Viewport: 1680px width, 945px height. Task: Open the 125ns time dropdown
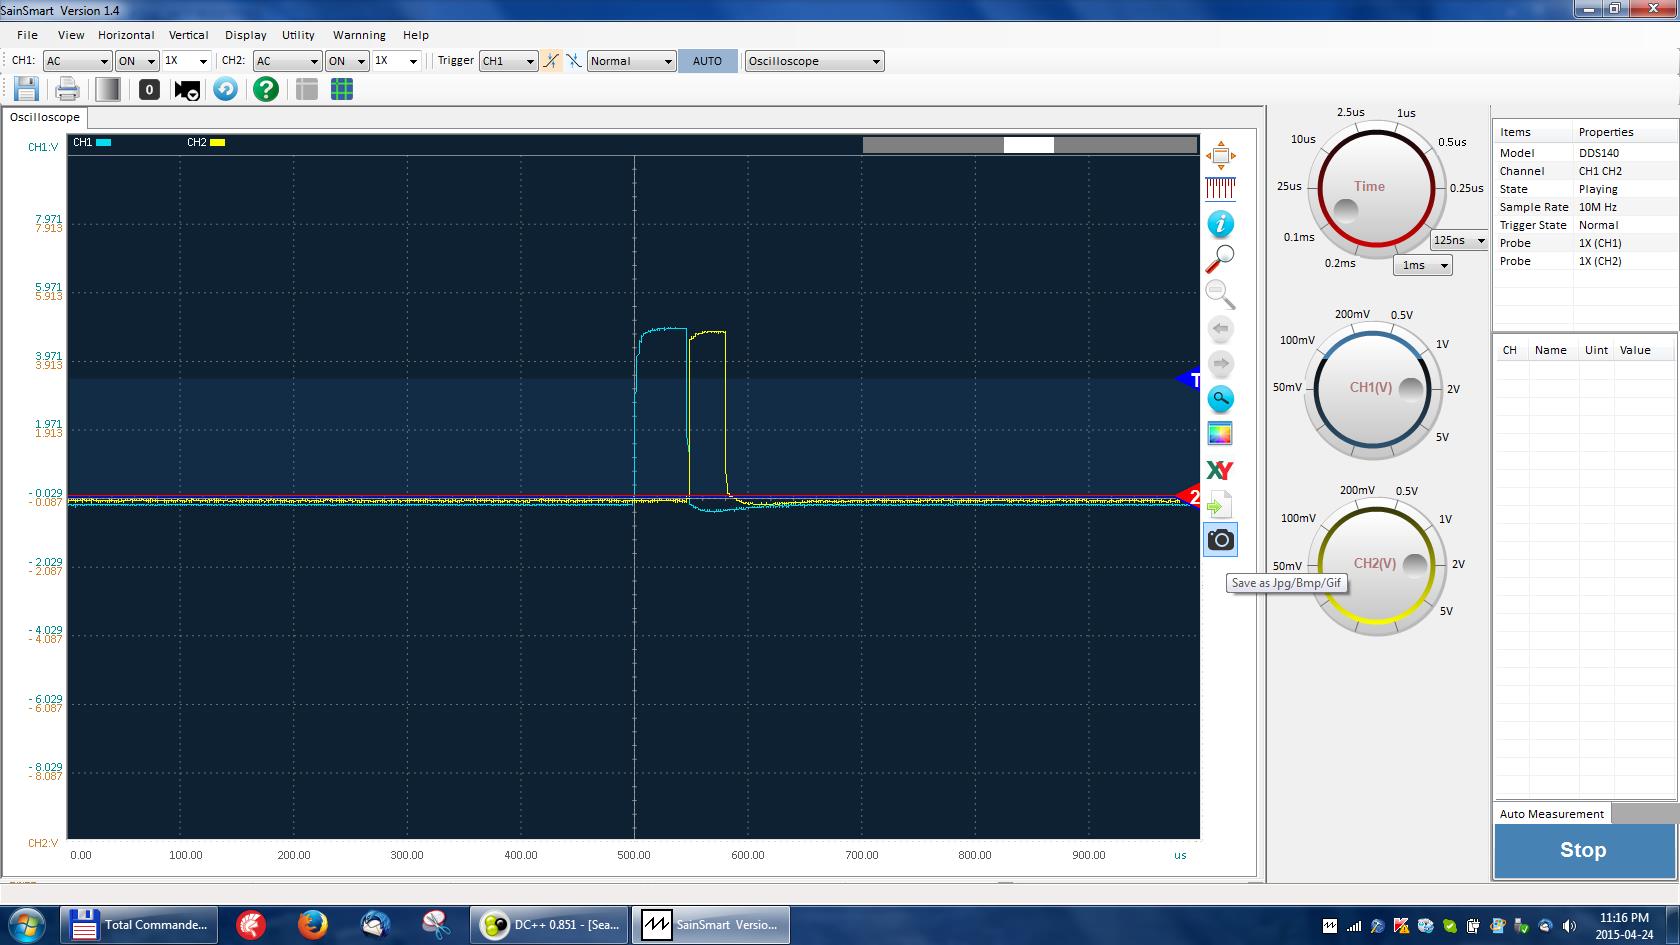[x=1459, y=240]
